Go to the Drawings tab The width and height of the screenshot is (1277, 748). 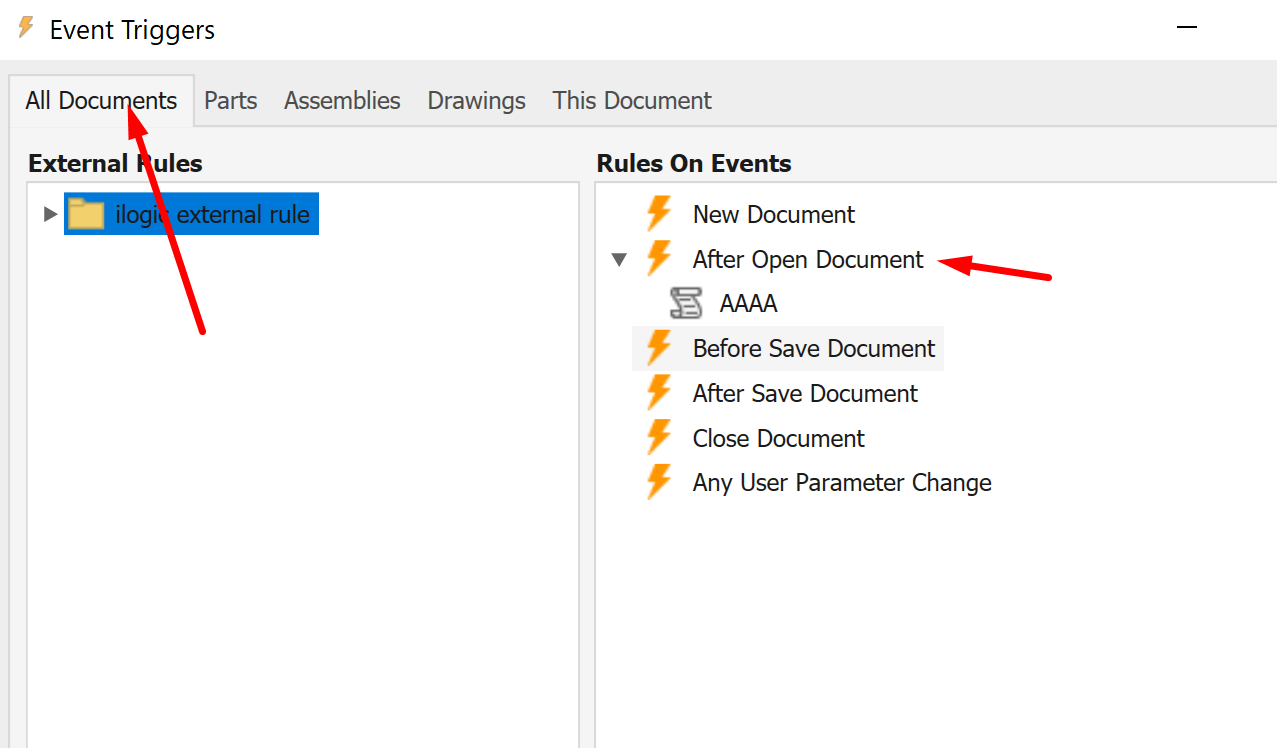point(476,101)
